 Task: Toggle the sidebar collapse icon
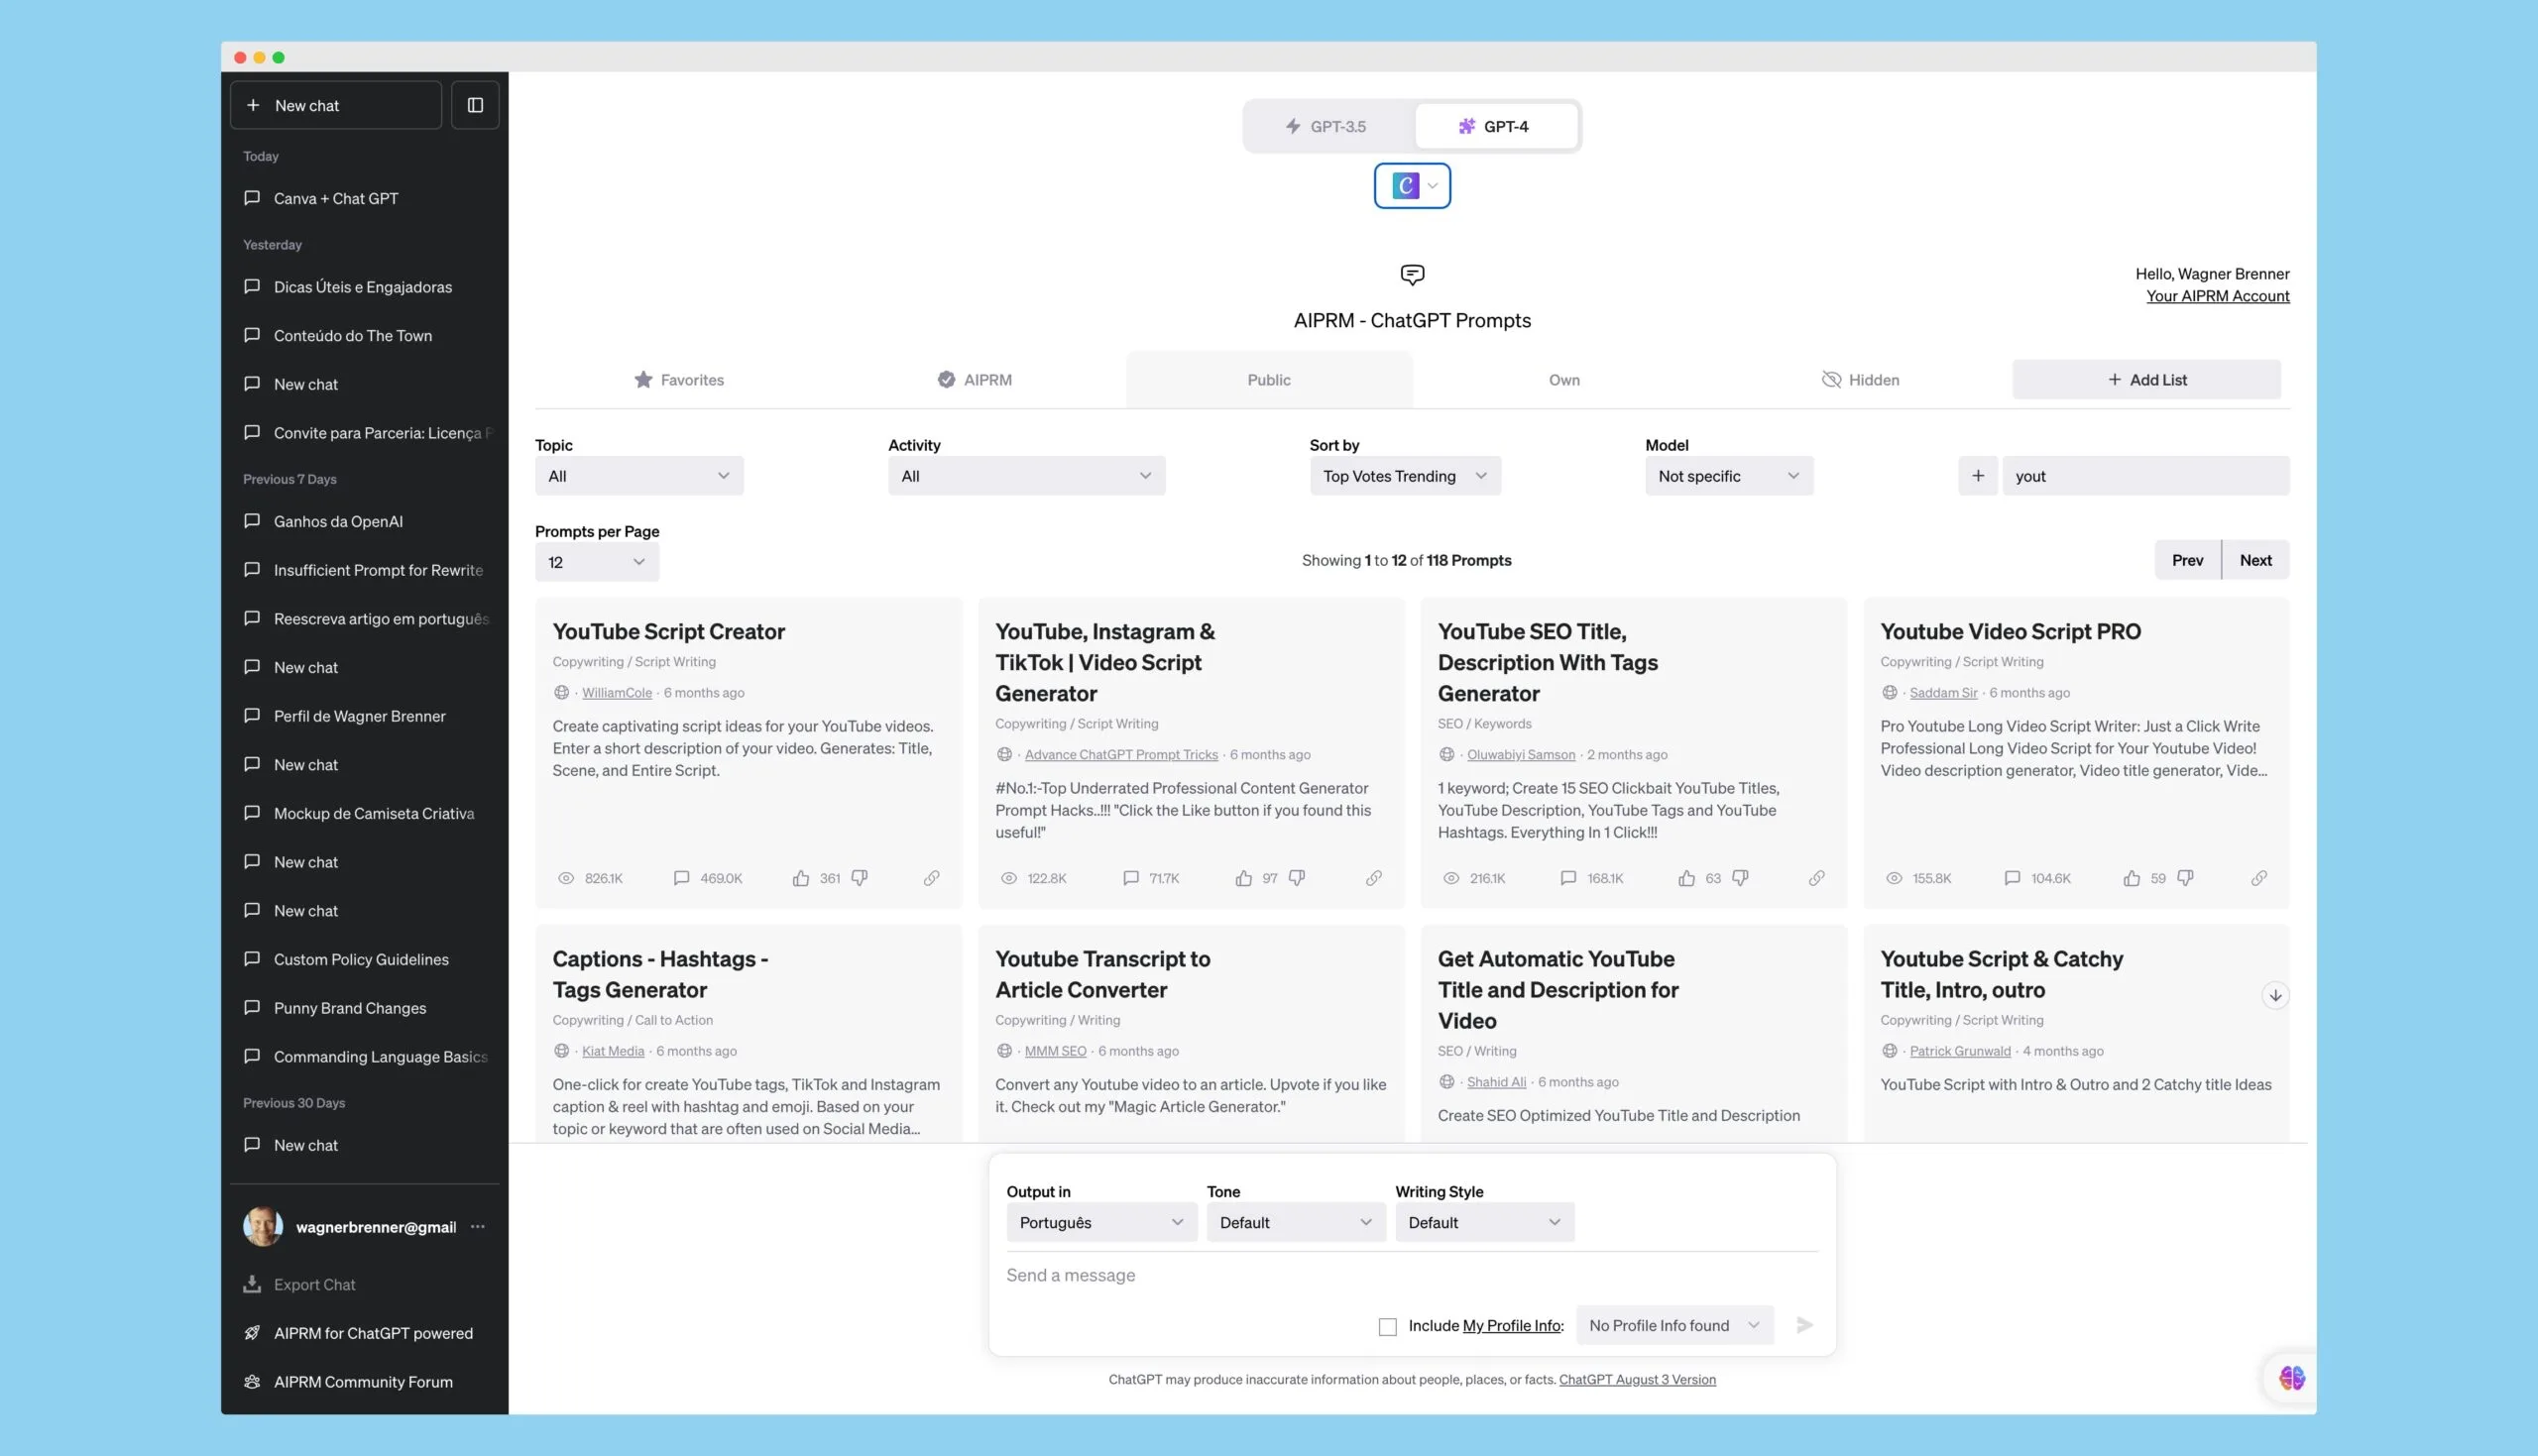tap(475, 105)
